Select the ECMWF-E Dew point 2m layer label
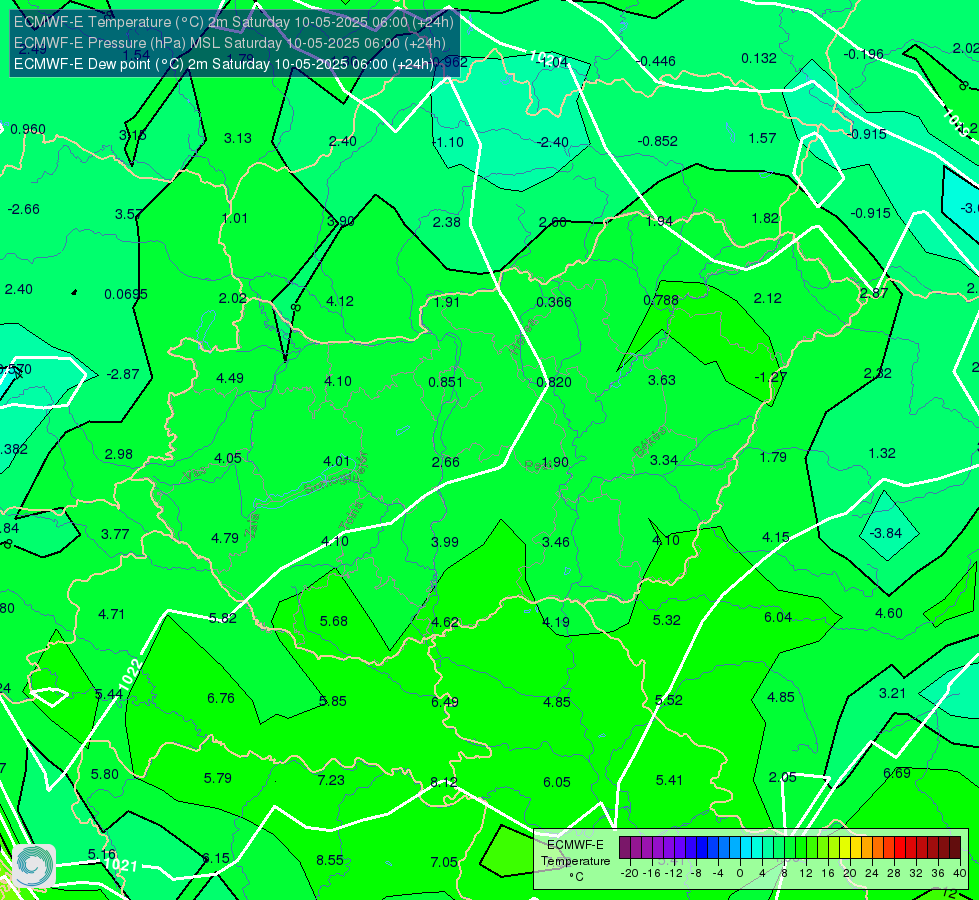The width and height of the screenshot is (979, 900). [224, 64]
